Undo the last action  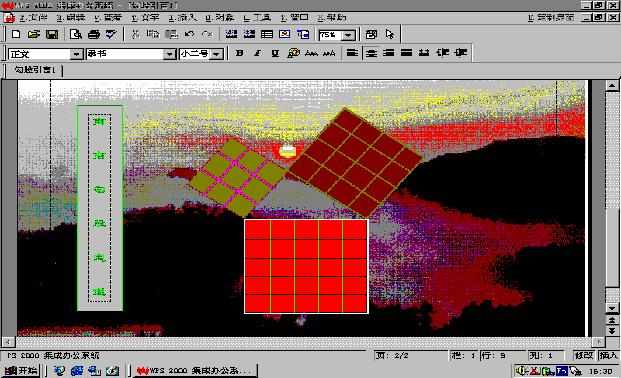click(x=189, y=34)
